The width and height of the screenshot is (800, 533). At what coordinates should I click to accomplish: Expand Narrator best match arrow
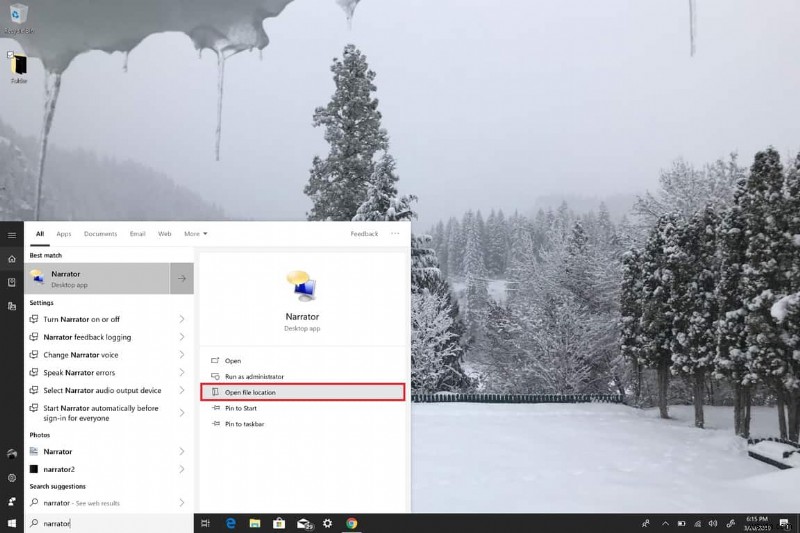pos(182,278)
